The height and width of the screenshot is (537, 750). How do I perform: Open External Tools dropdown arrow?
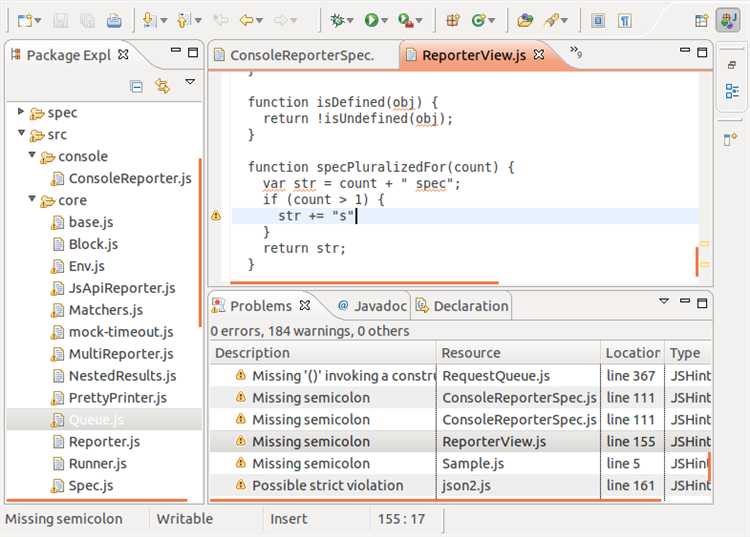coord(419,21)
